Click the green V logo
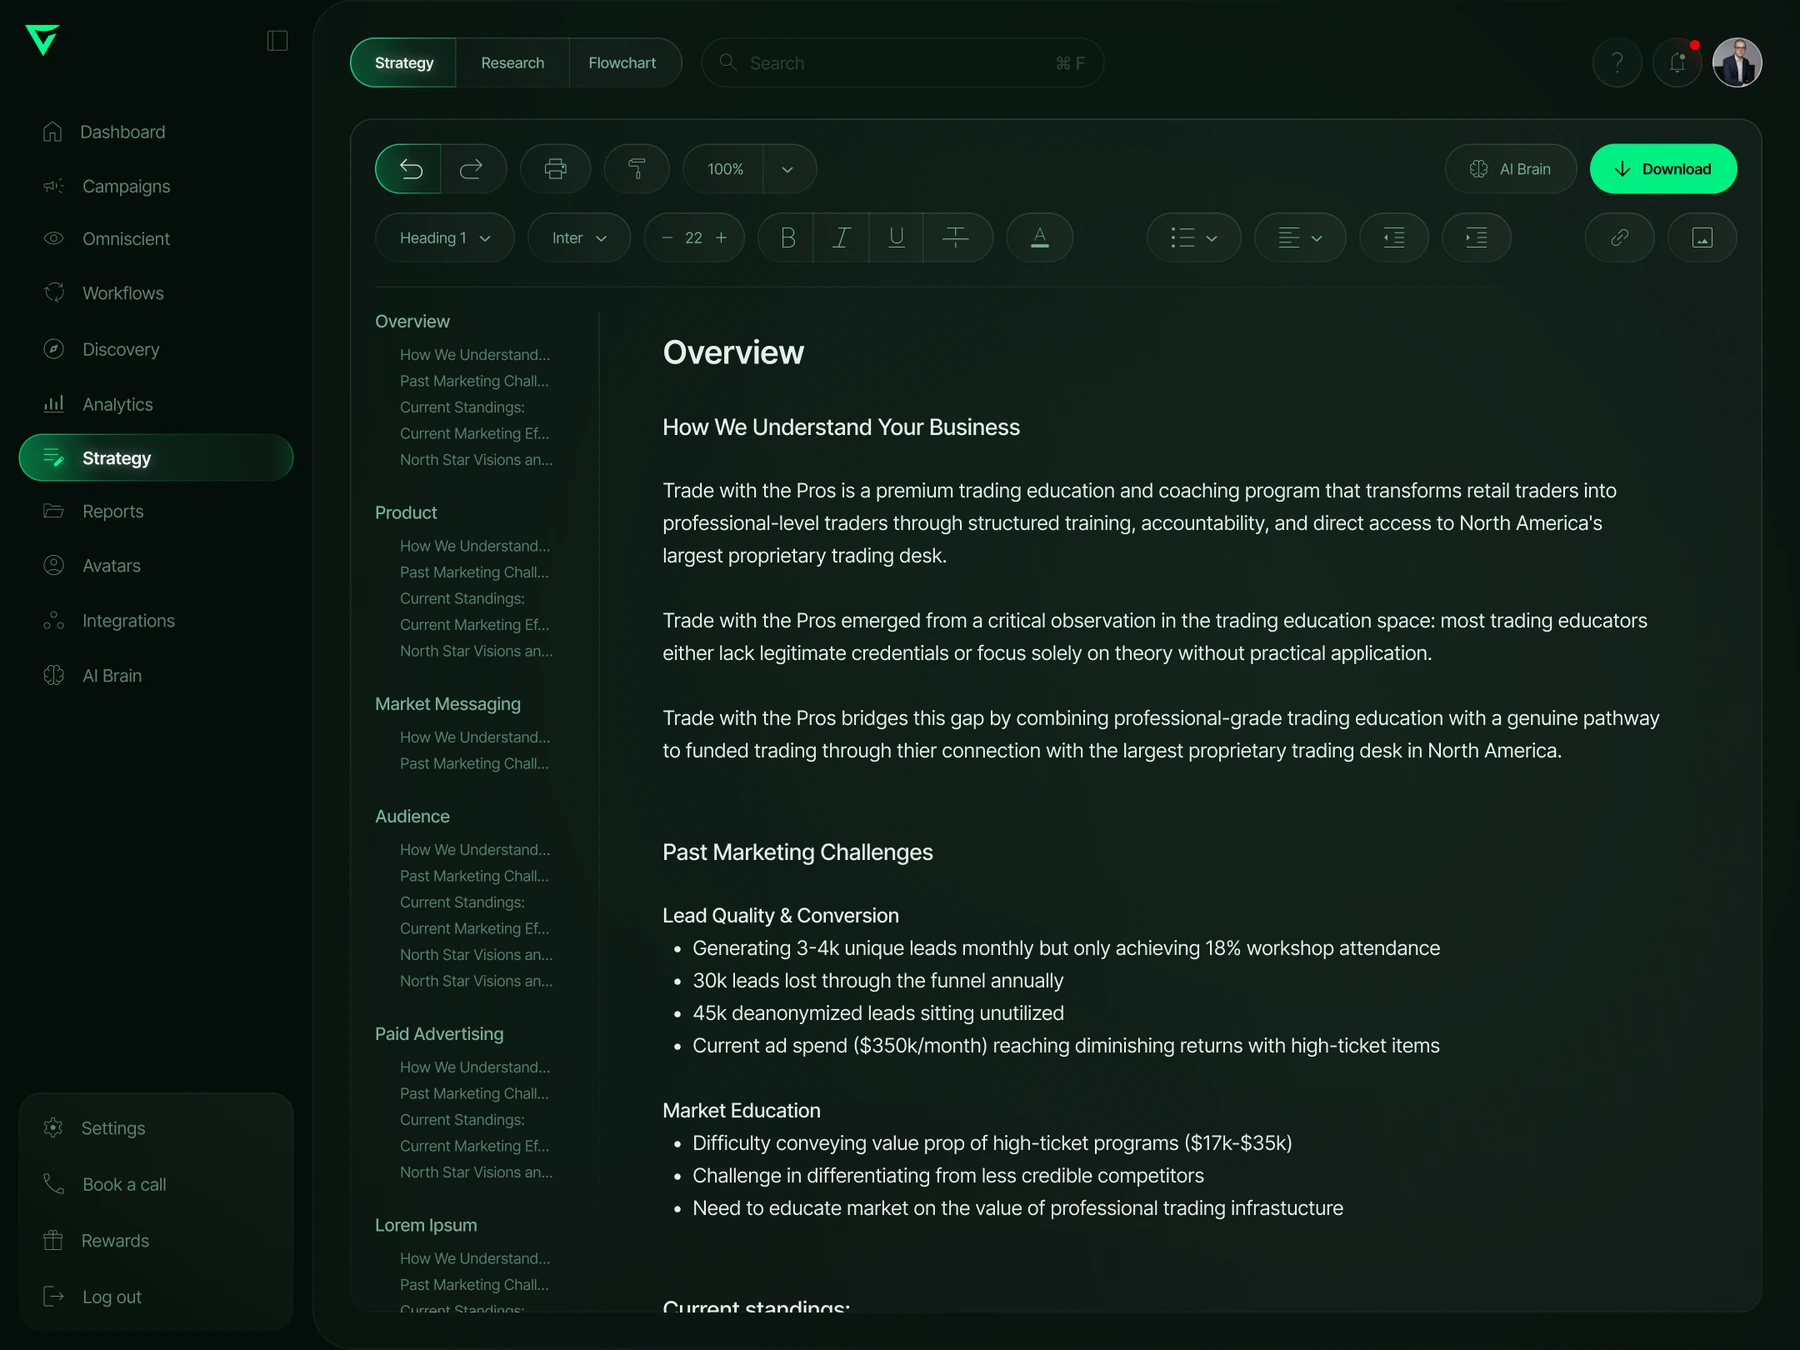Image resolution: width=1800 pixels, height=1350 pixels. [x=42, y=40]
